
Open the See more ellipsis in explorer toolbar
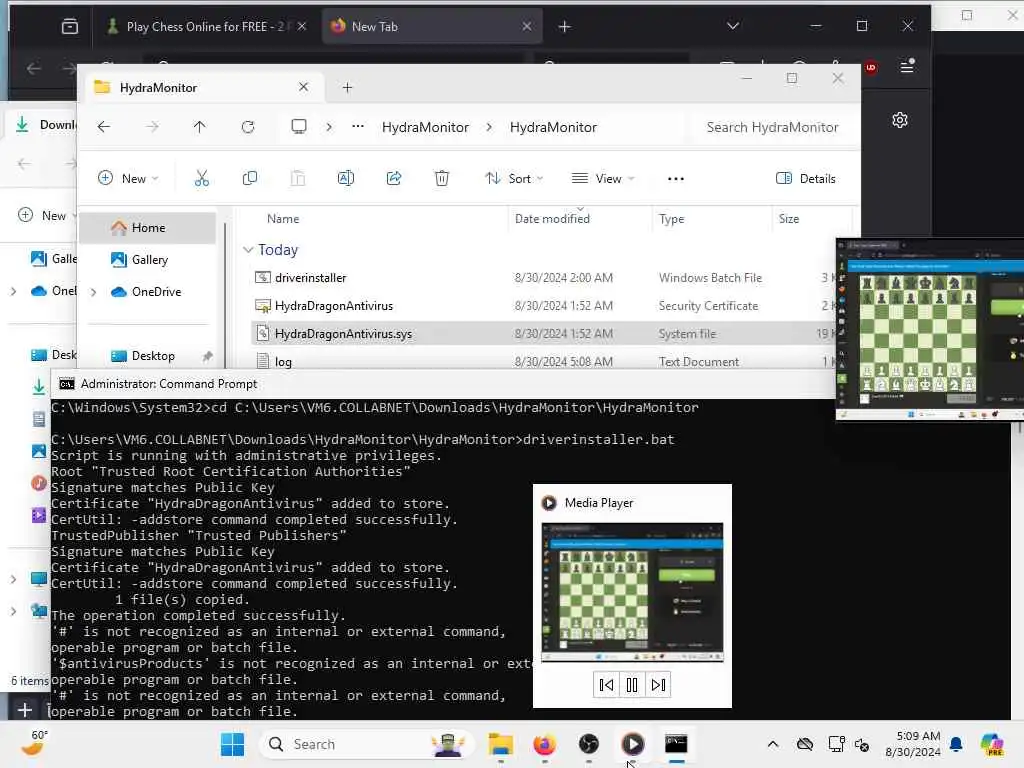[676, 178]
